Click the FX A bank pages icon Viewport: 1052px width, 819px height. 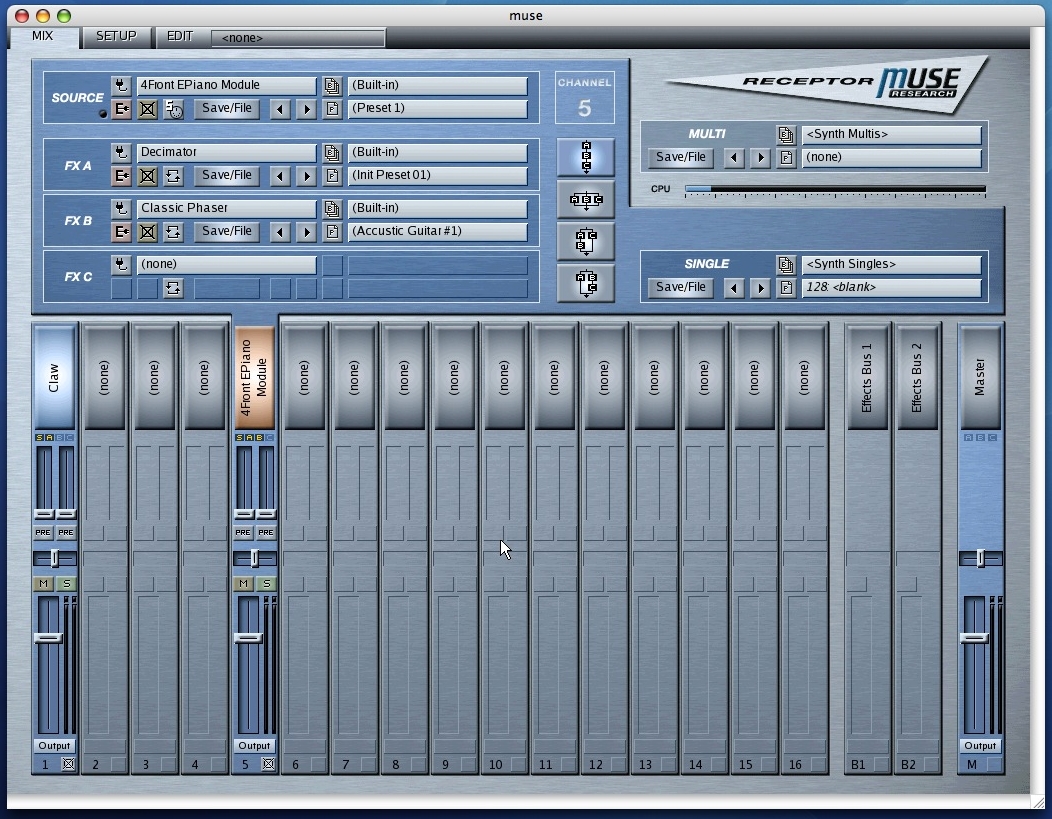point(332,152)
